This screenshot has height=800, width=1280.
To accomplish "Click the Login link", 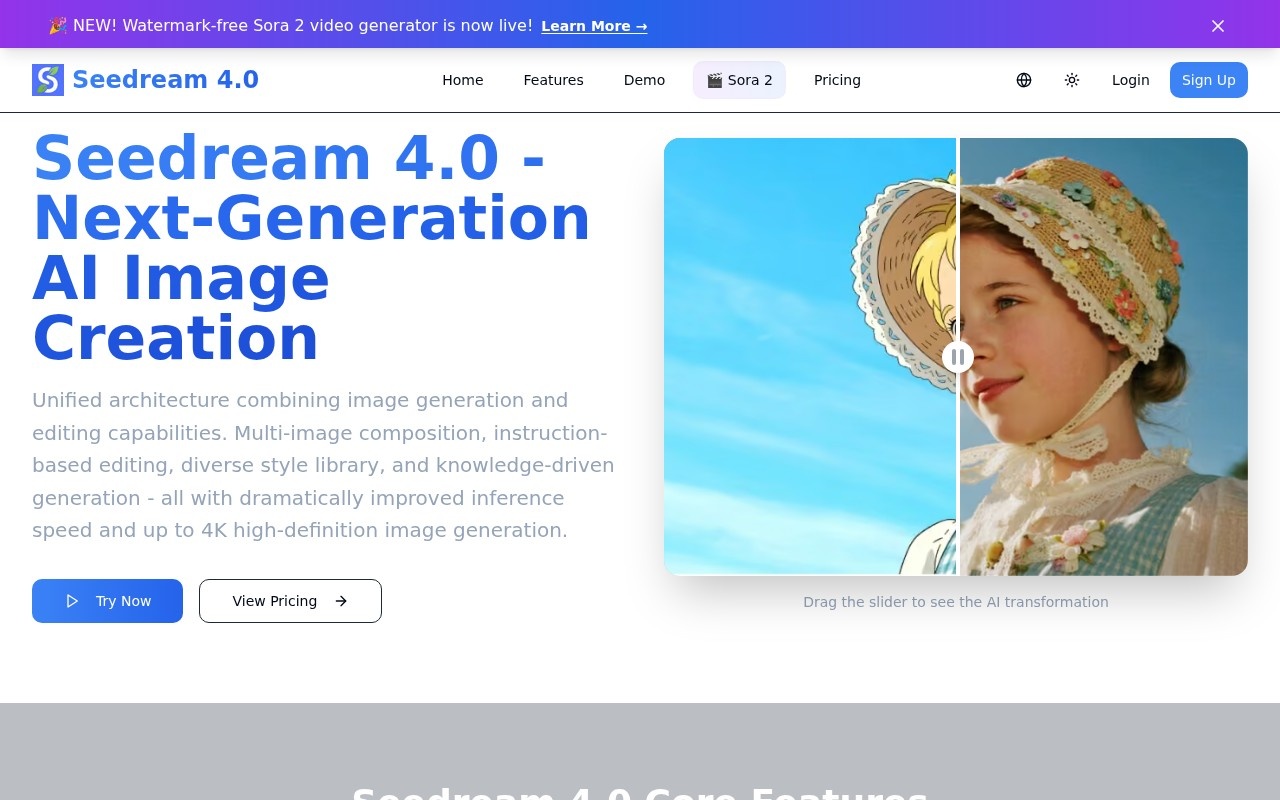I will [1131, 80].
